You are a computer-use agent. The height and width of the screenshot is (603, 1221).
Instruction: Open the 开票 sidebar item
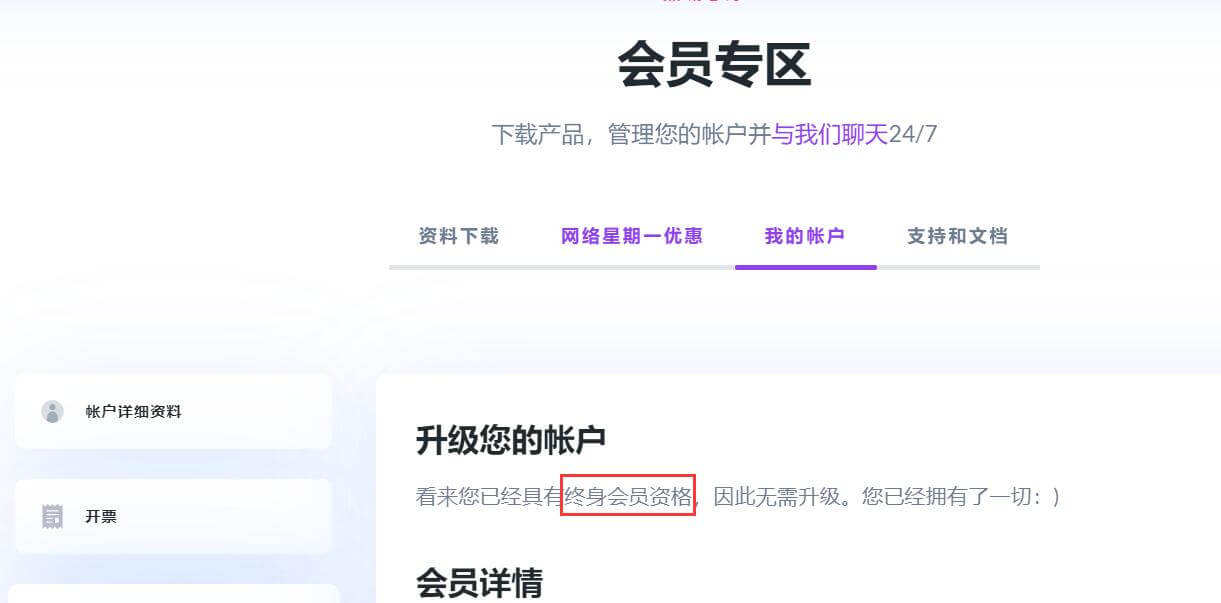coord(173,516)
